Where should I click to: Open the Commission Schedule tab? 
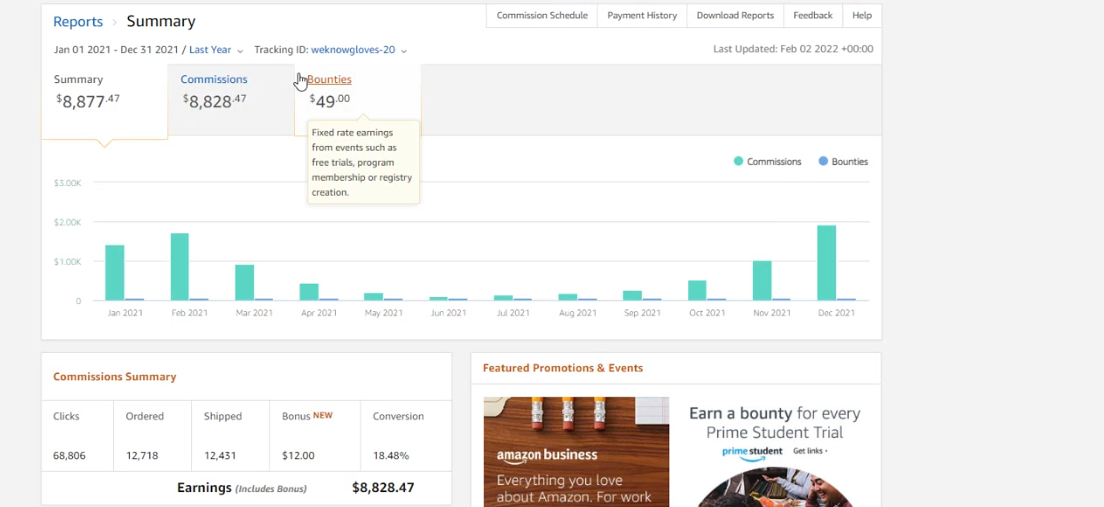(542, 15)
